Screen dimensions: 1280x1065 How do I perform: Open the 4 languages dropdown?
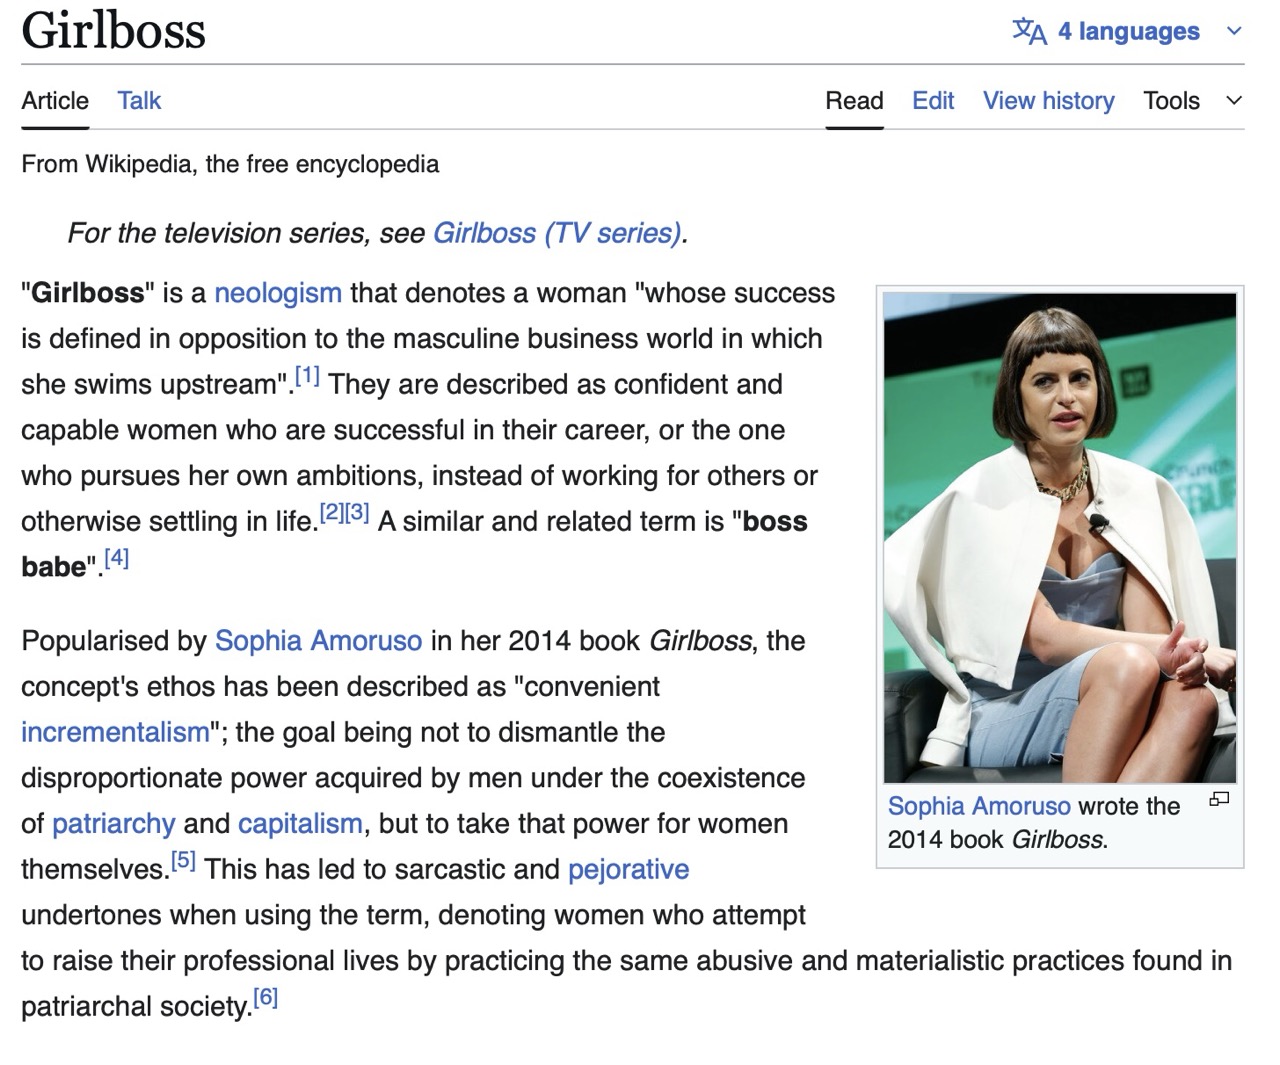coord(1127,31)
